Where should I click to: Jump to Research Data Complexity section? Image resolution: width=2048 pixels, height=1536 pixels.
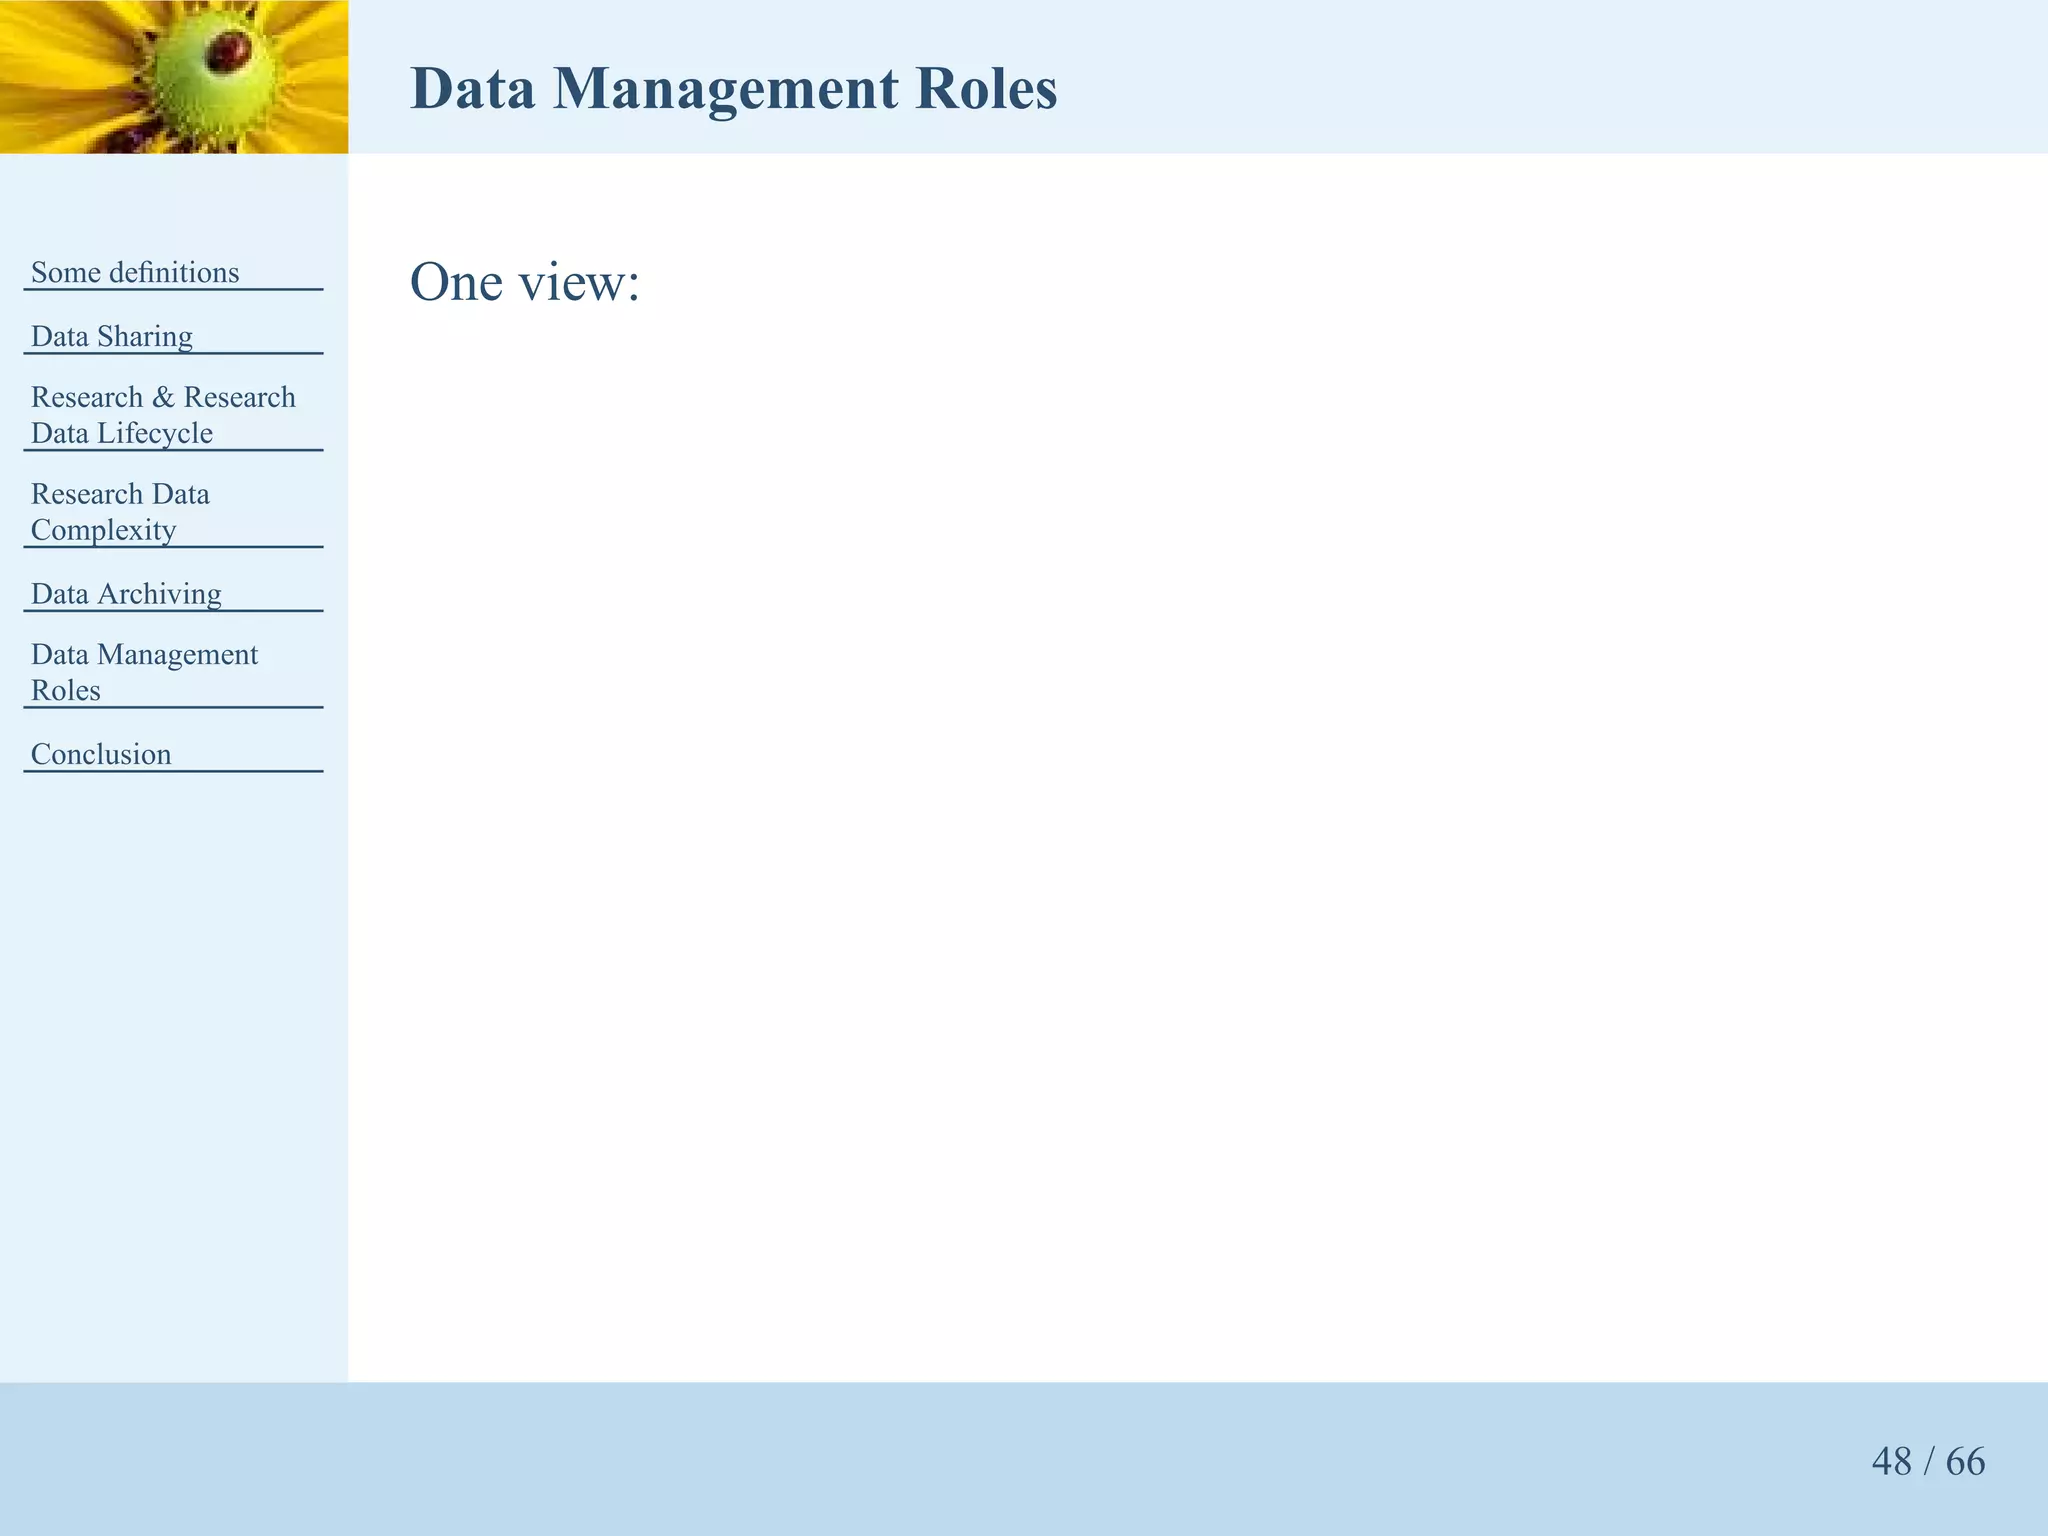120,512
